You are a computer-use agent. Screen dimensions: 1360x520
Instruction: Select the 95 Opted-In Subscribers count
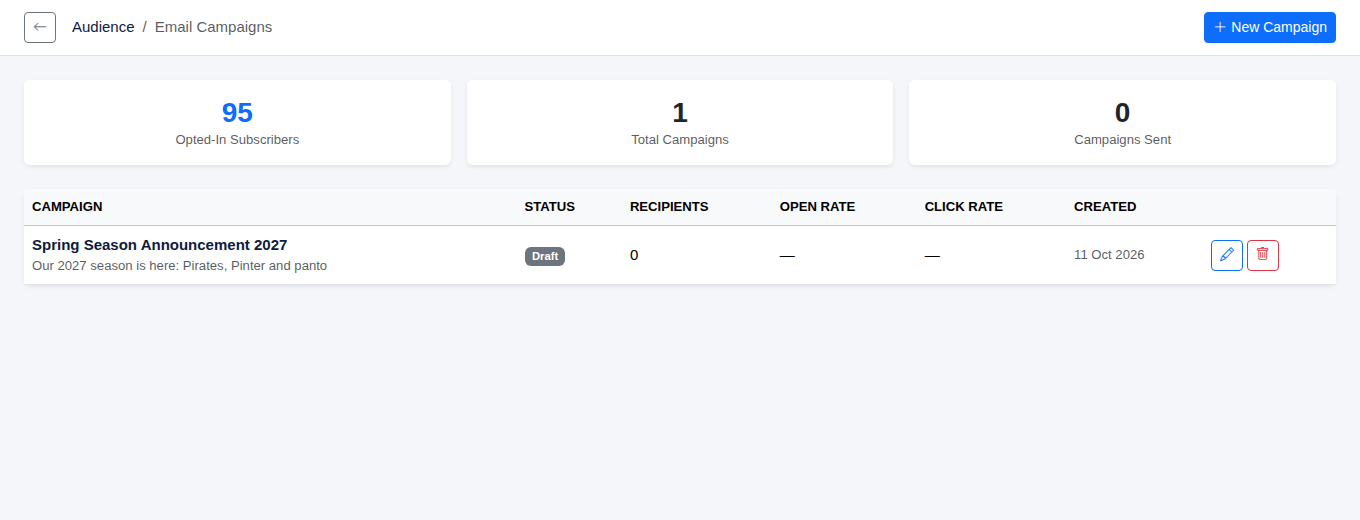tap(237, 112)
